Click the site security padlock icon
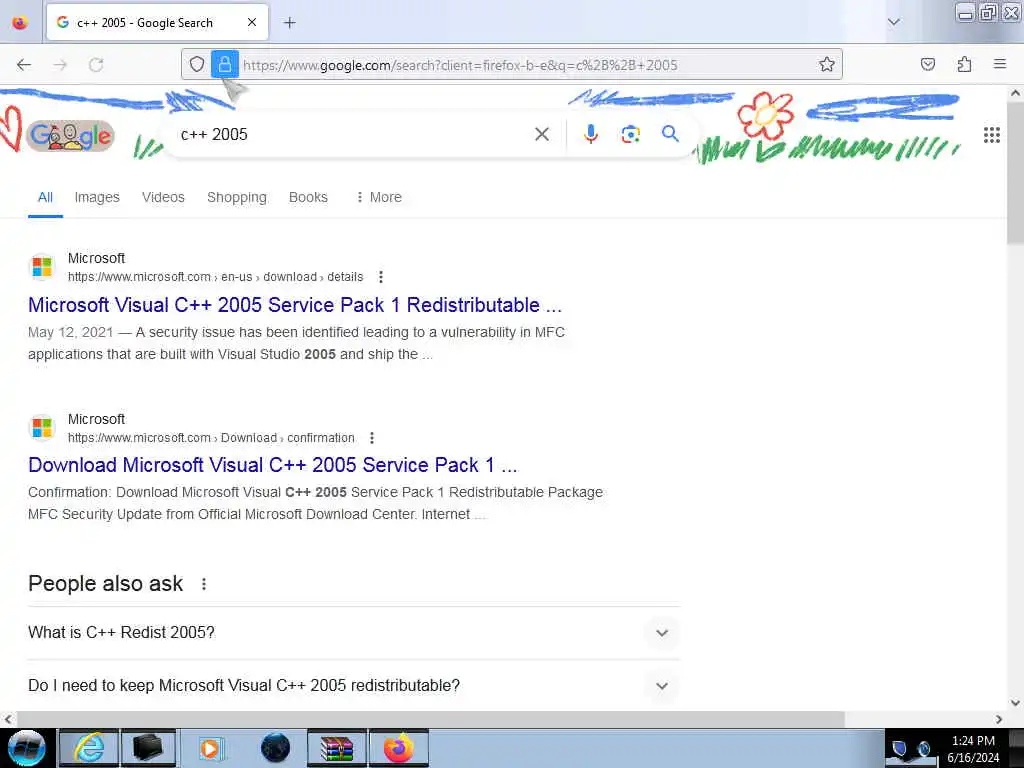 (225, 64)
